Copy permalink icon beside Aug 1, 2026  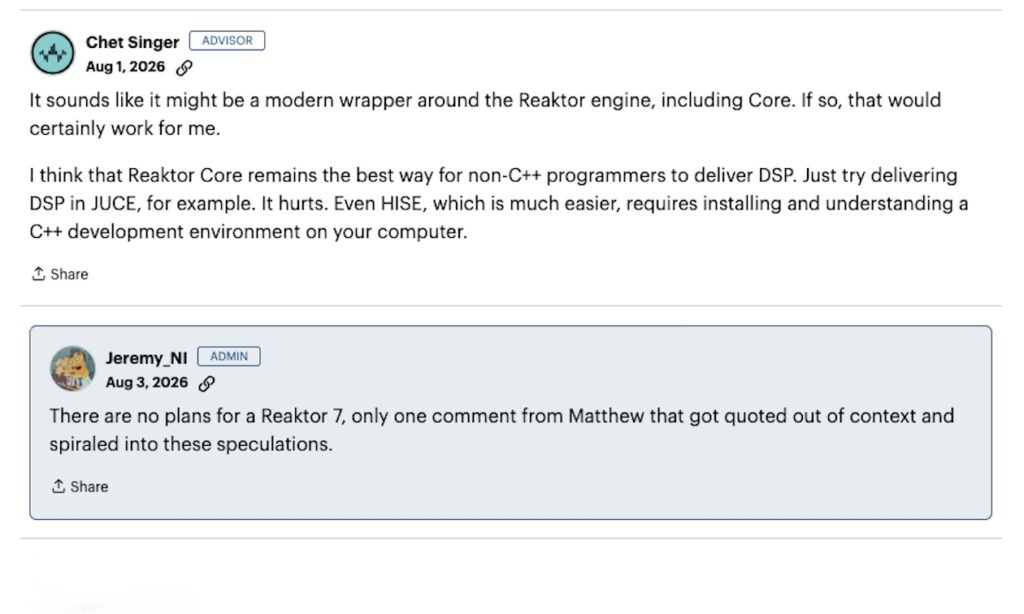(x=184, y=67)
